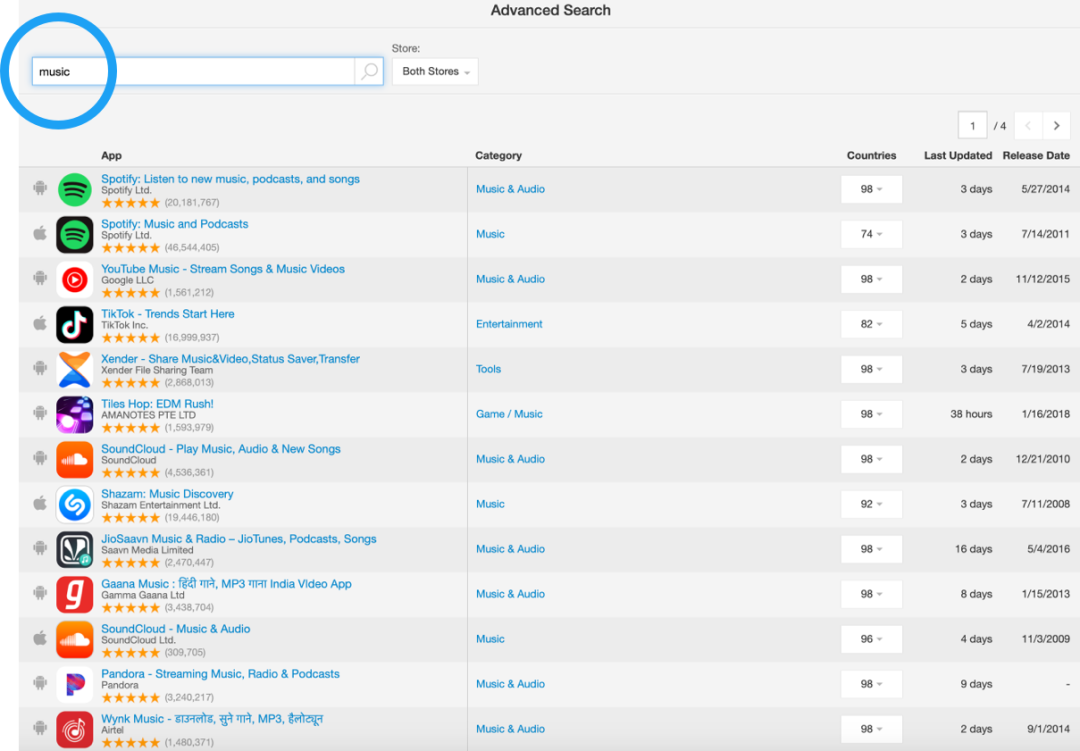
Task: Open Pandora - Streaming Music link
Action: coord(220,674)
